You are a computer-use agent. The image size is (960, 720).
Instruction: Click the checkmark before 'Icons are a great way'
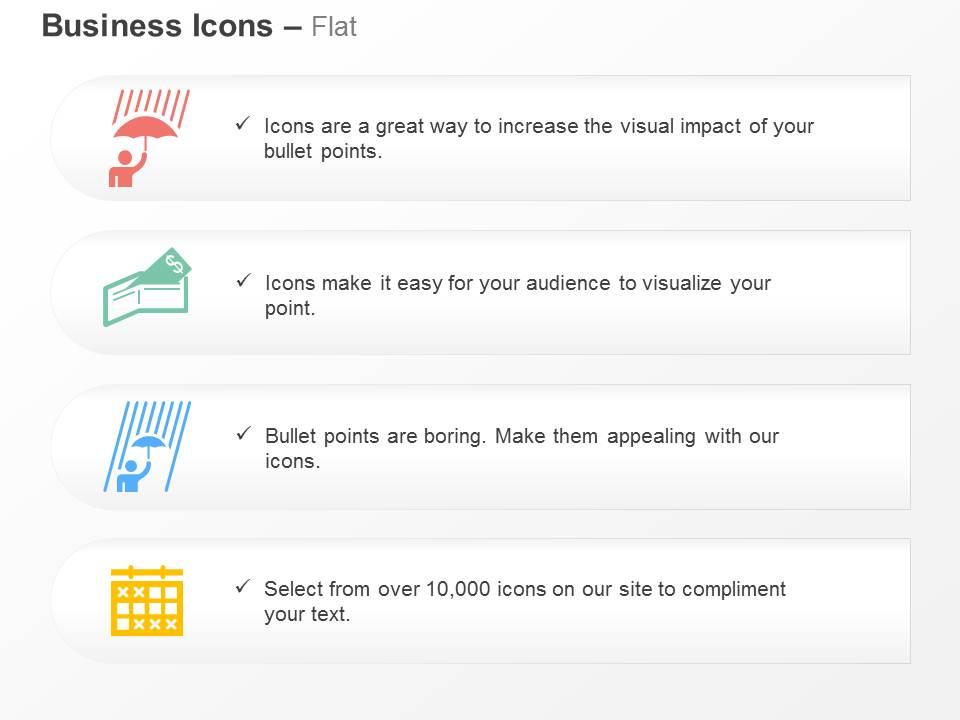242,124
